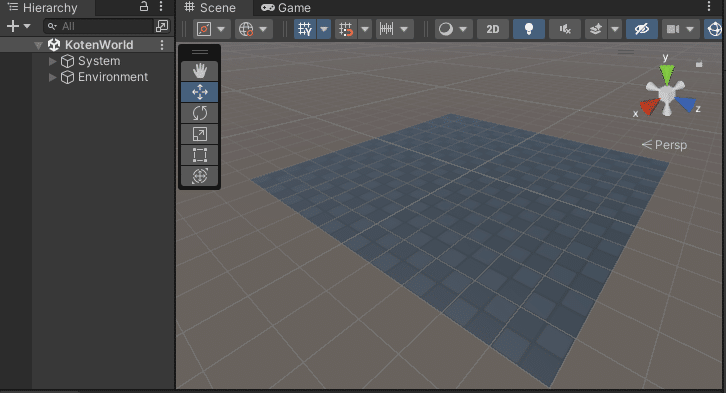The height and width of the screenshot is (393, 726).
Task: Toggle the Persp projection label
Action: (664, 145)
